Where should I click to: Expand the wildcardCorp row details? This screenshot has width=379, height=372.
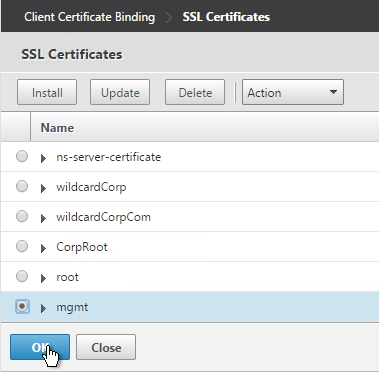[43, 188]
